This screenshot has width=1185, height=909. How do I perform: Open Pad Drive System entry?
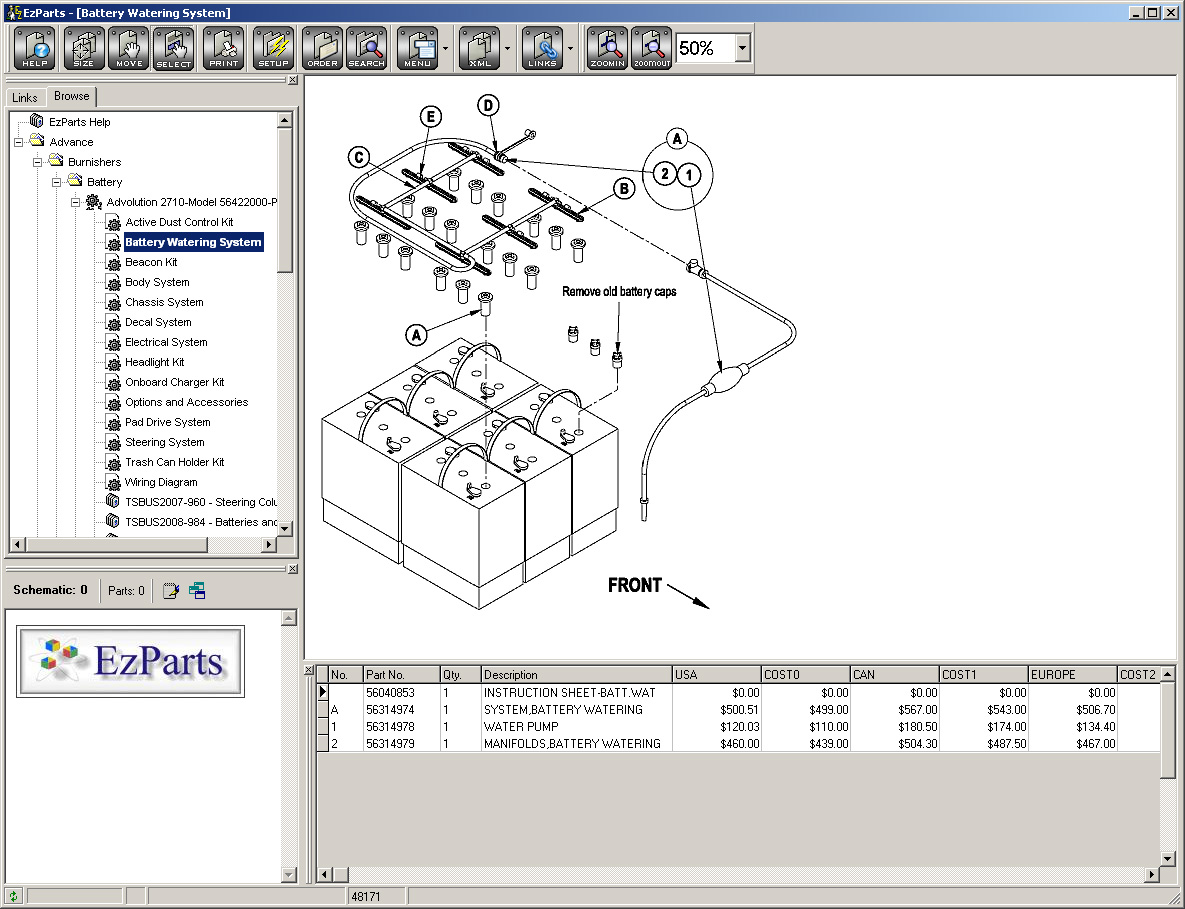coord(168,422)
